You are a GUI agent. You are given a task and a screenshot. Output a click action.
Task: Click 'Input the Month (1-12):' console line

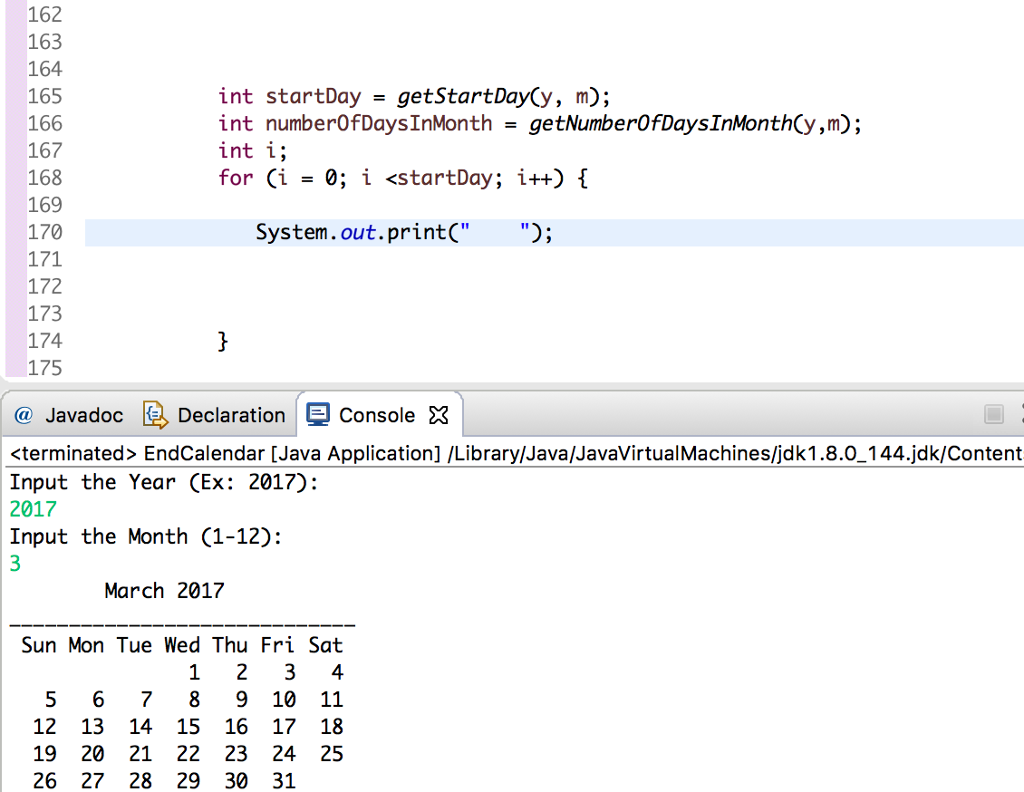pos(146,537)
